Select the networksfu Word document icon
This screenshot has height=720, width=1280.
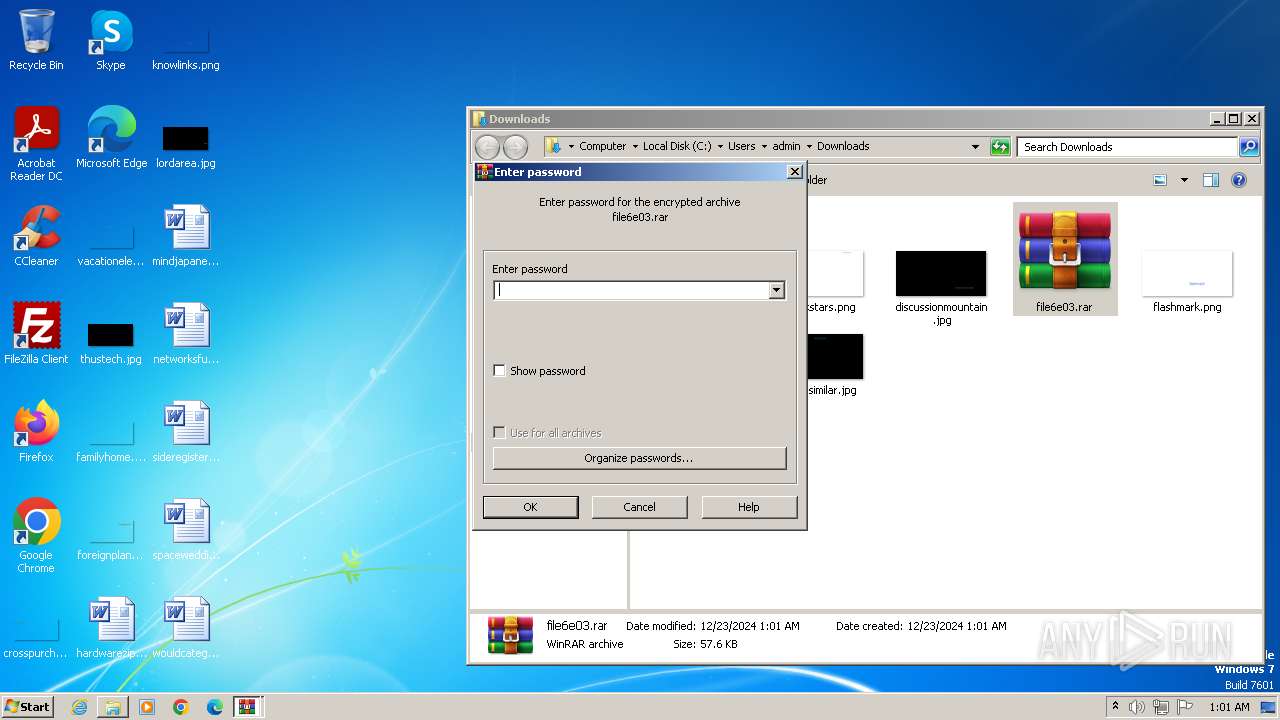186,333
